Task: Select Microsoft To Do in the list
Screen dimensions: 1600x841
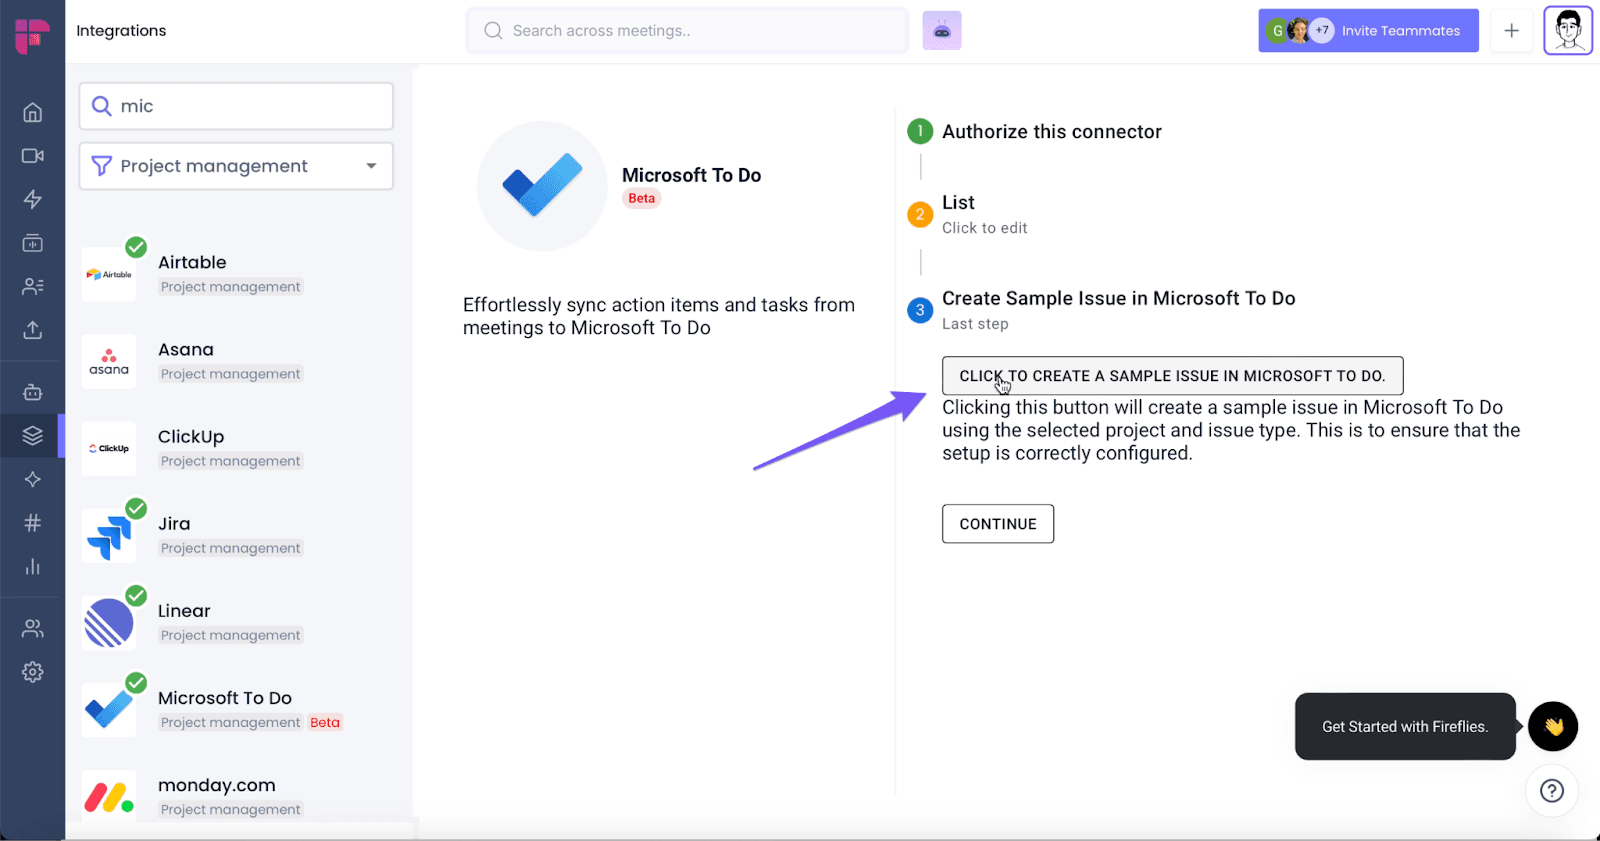Action: pos(225,698)
